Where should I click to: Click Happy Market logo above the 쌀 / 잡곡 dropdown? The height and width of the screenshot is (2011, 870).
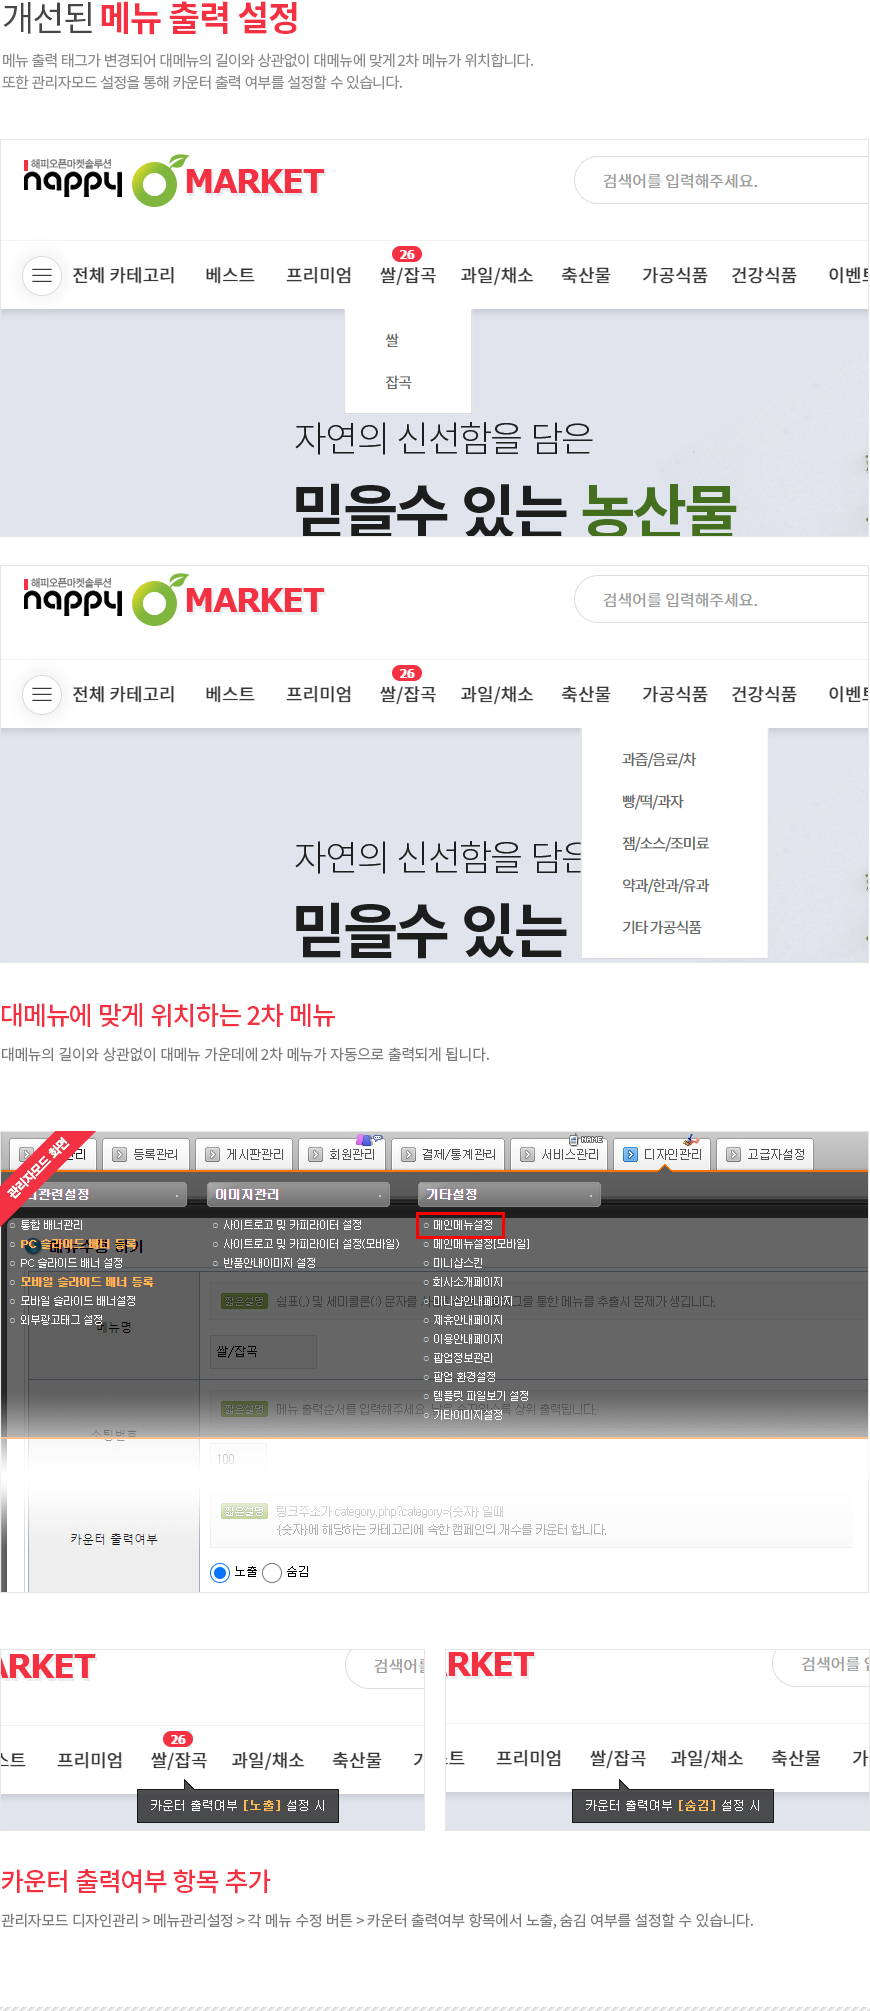tap(173, 181)
